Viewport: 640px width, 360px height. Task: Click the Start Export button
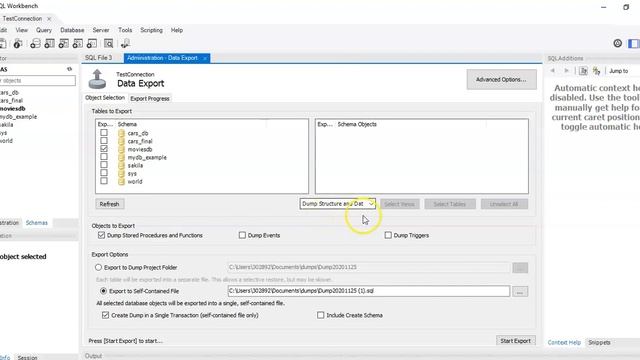coord(516,341)
